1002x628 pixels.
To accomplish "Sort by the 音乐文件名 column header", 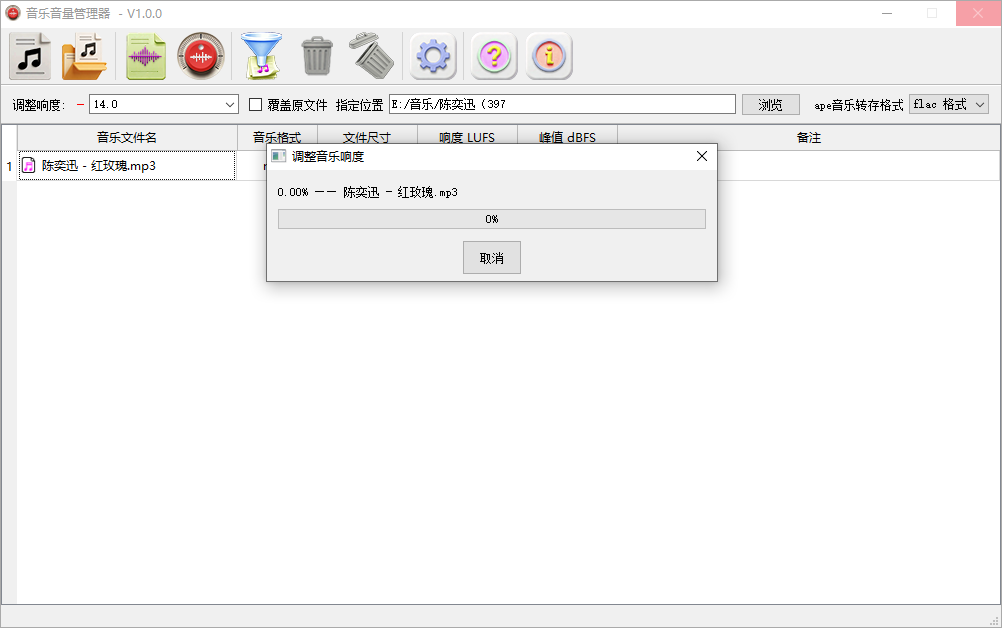I will point(127,137).
